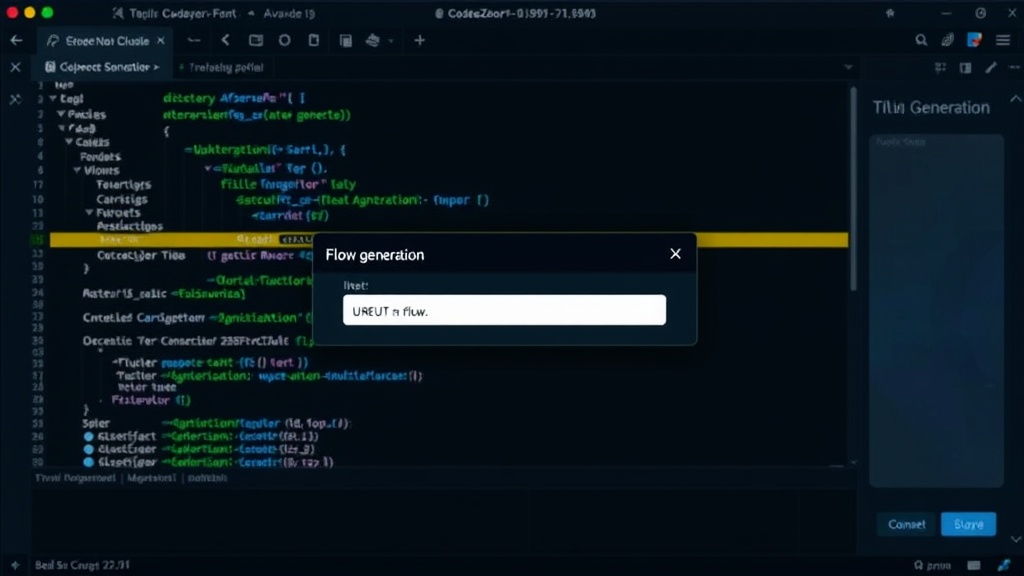Click the down chevron under the Save button
1024x576 pixels.
(x=1016, y=539)
